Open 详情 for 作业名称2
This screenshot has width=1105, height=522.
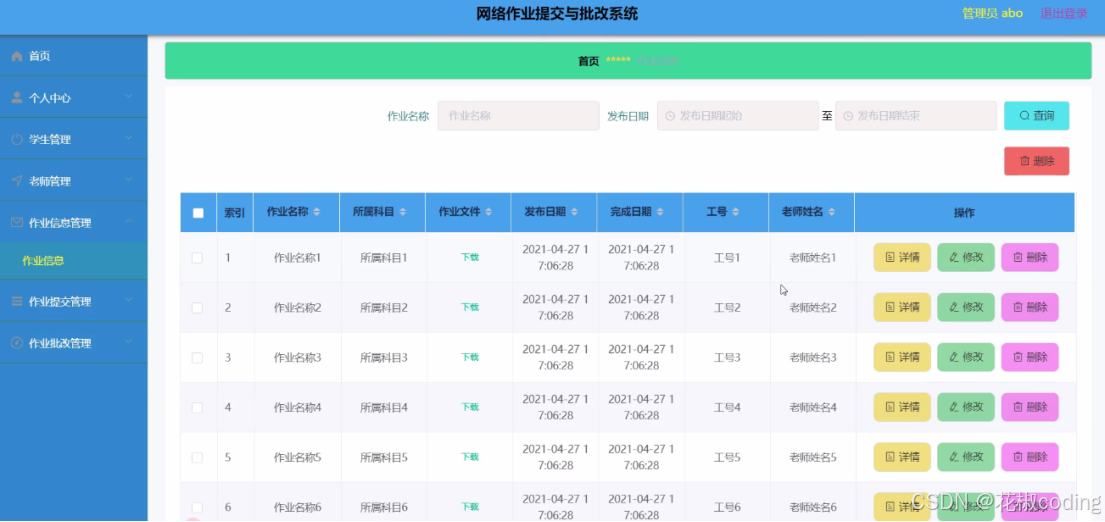click(902, 307)
